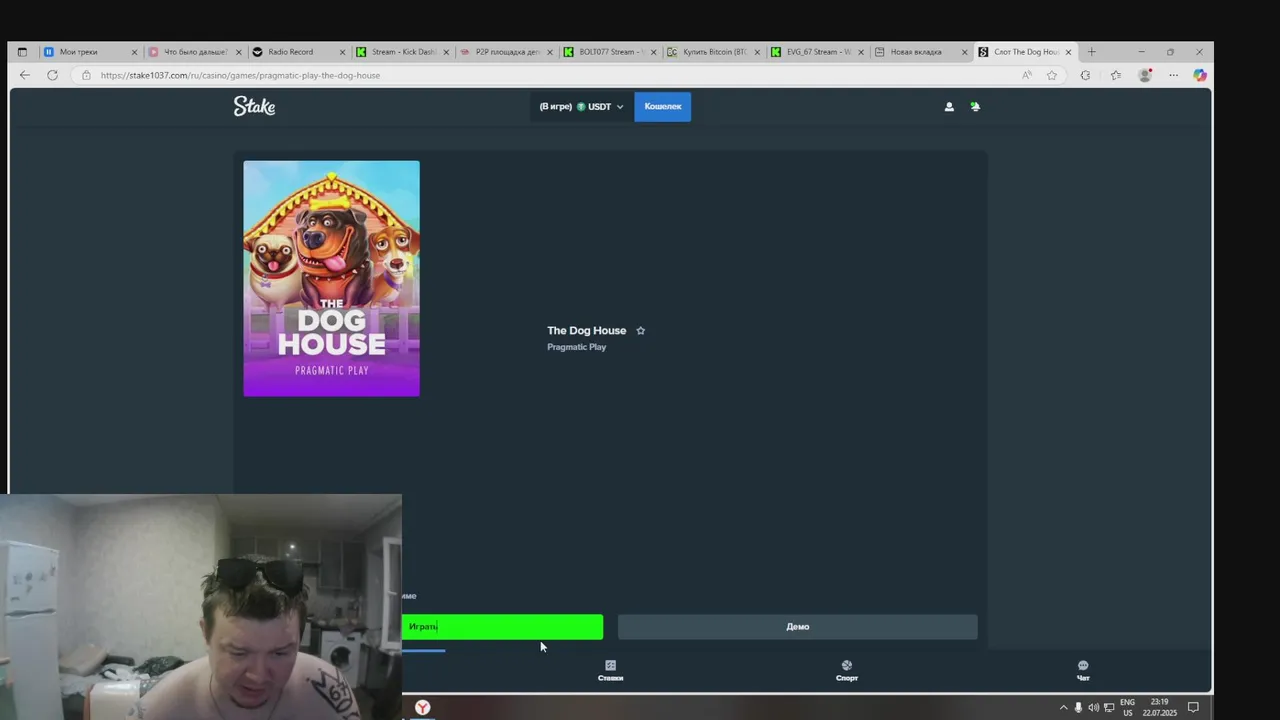Click the ENG US language indicator
Screen dimensions: 1280x720
tap(1127, 707)
